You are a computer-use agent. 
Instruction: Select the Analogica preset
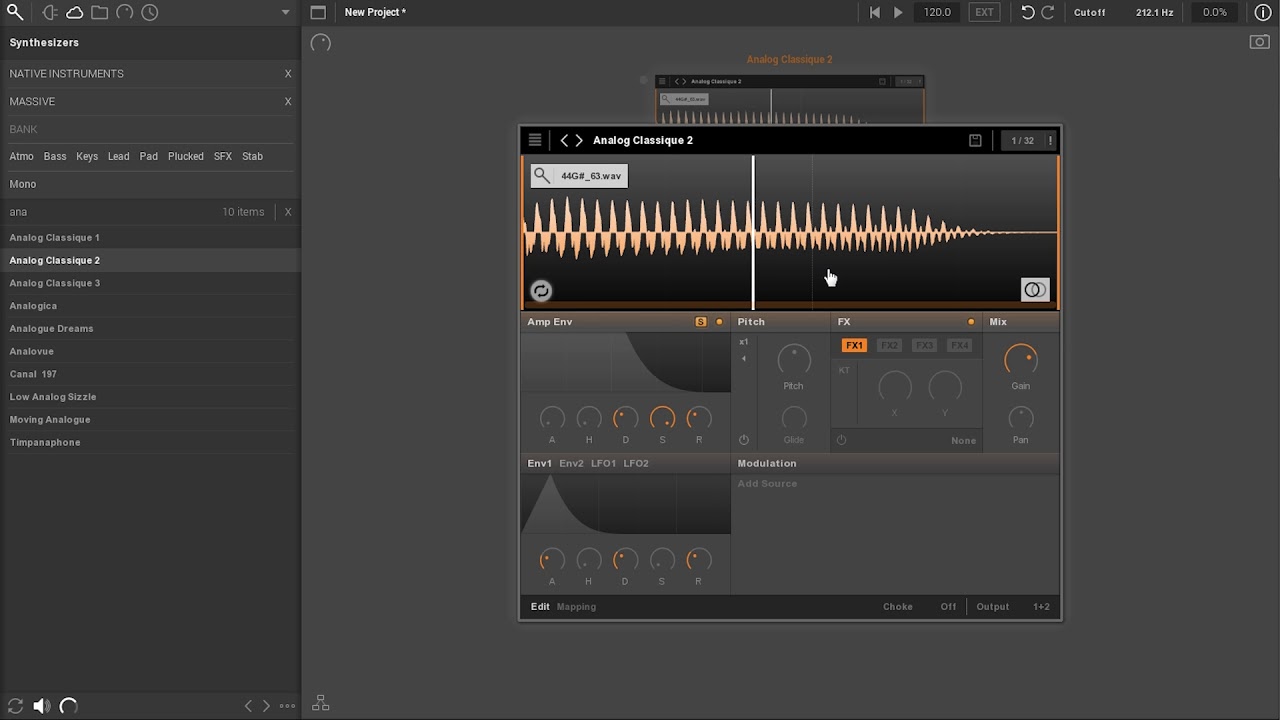click(x=150, y=306)
